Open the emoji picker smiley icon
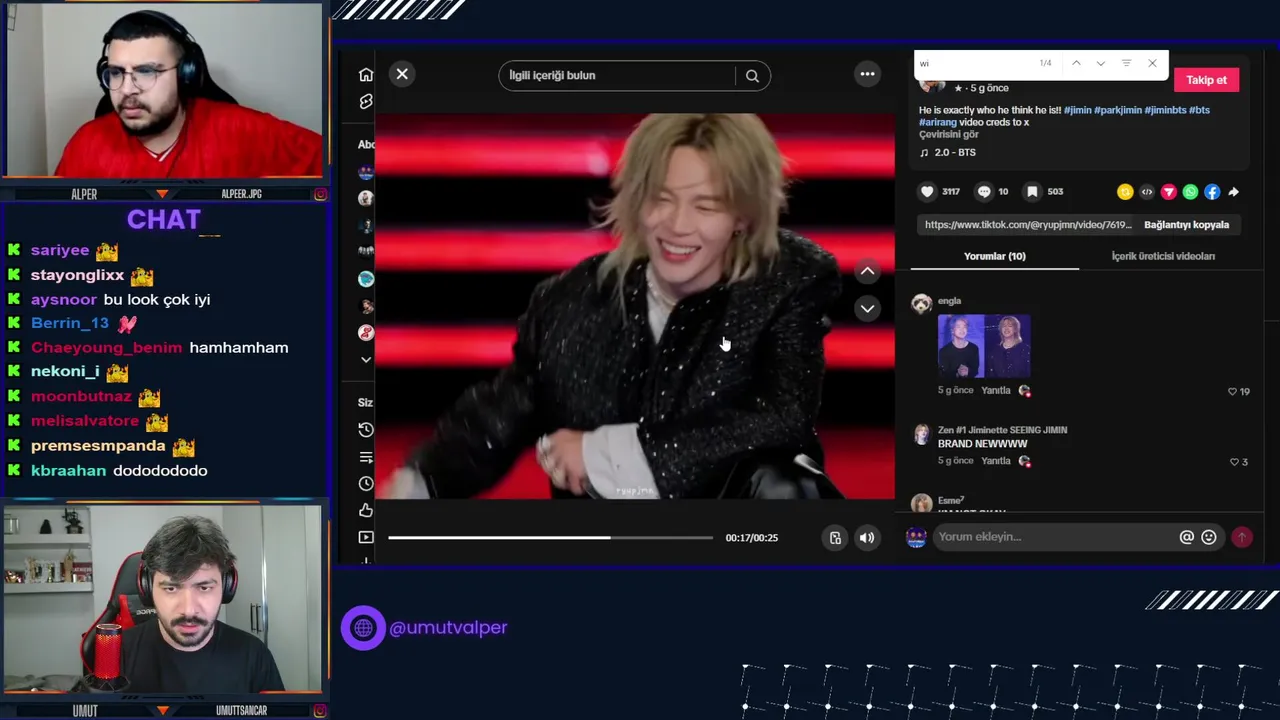Viewport: 1280px width, 720px height. click(1209, 537)
